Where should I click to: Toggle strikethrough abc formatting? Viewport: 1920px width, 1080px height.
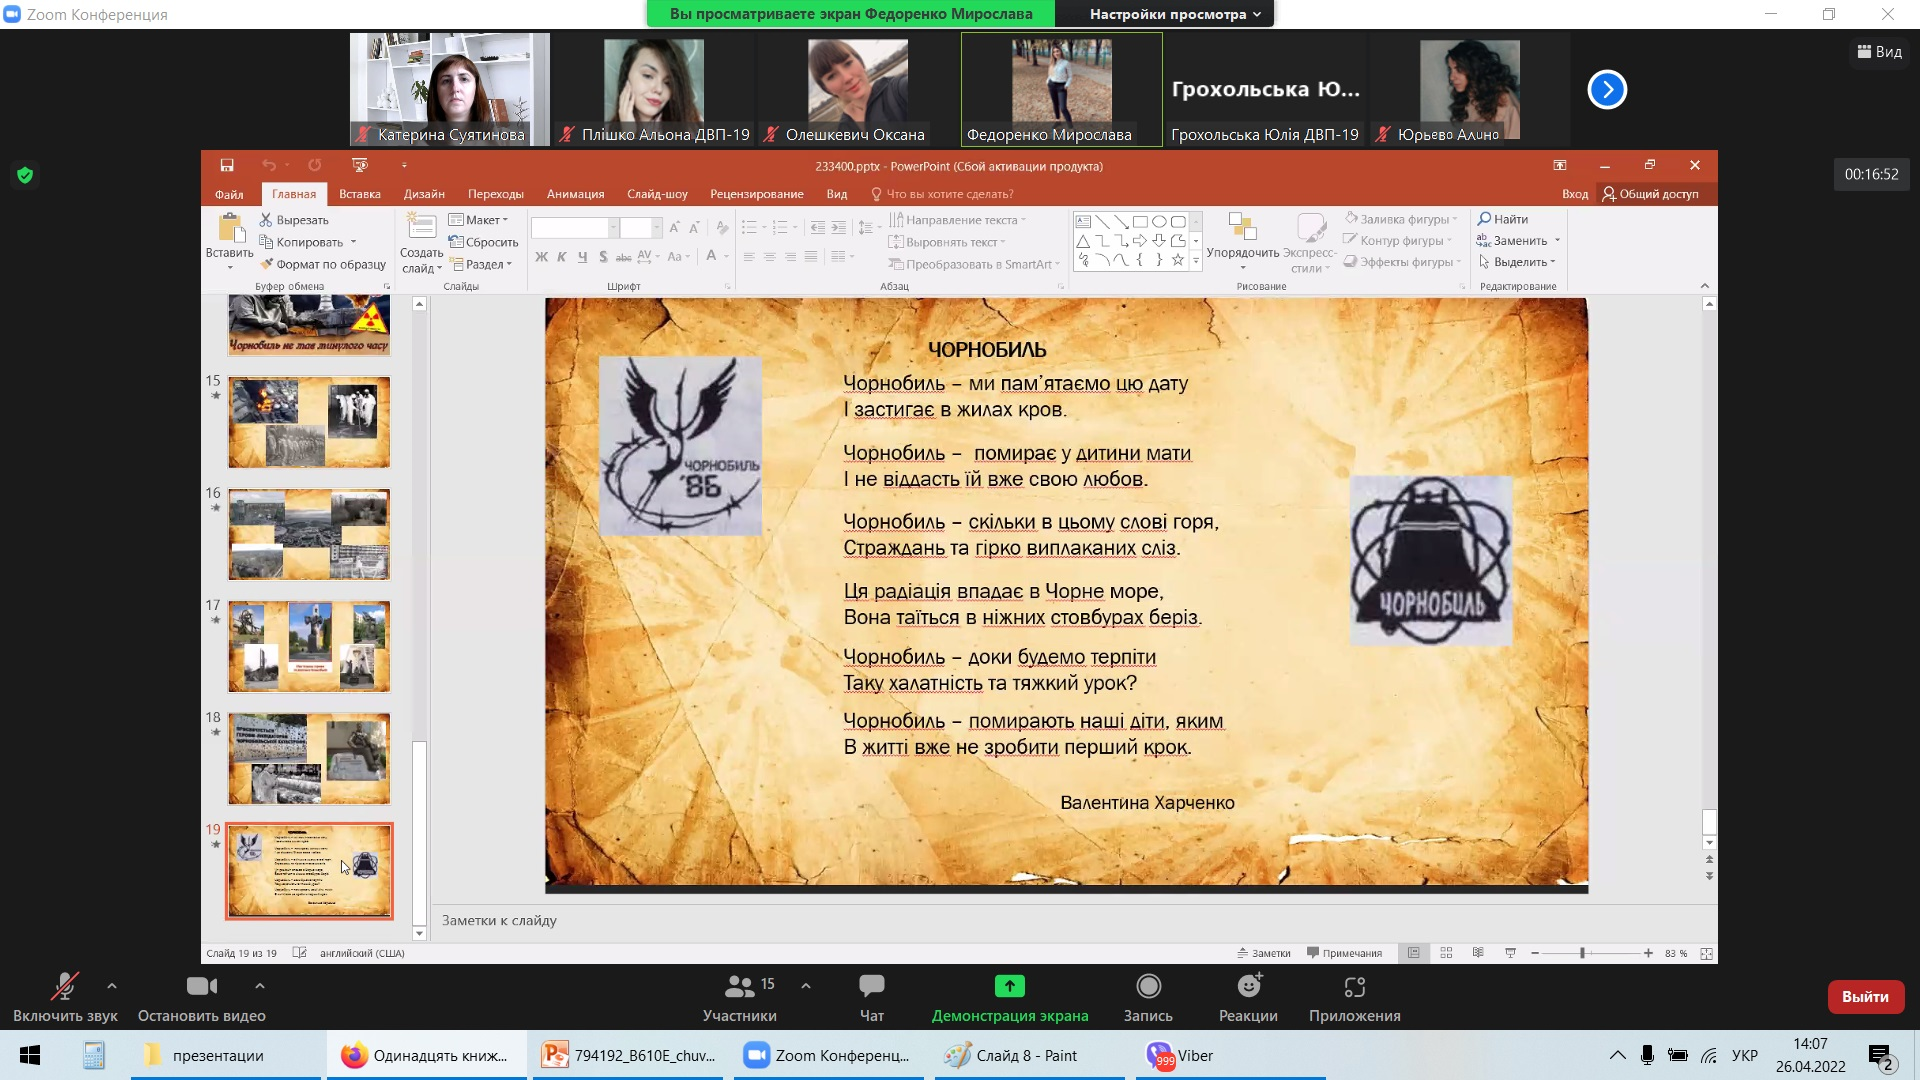623,257
